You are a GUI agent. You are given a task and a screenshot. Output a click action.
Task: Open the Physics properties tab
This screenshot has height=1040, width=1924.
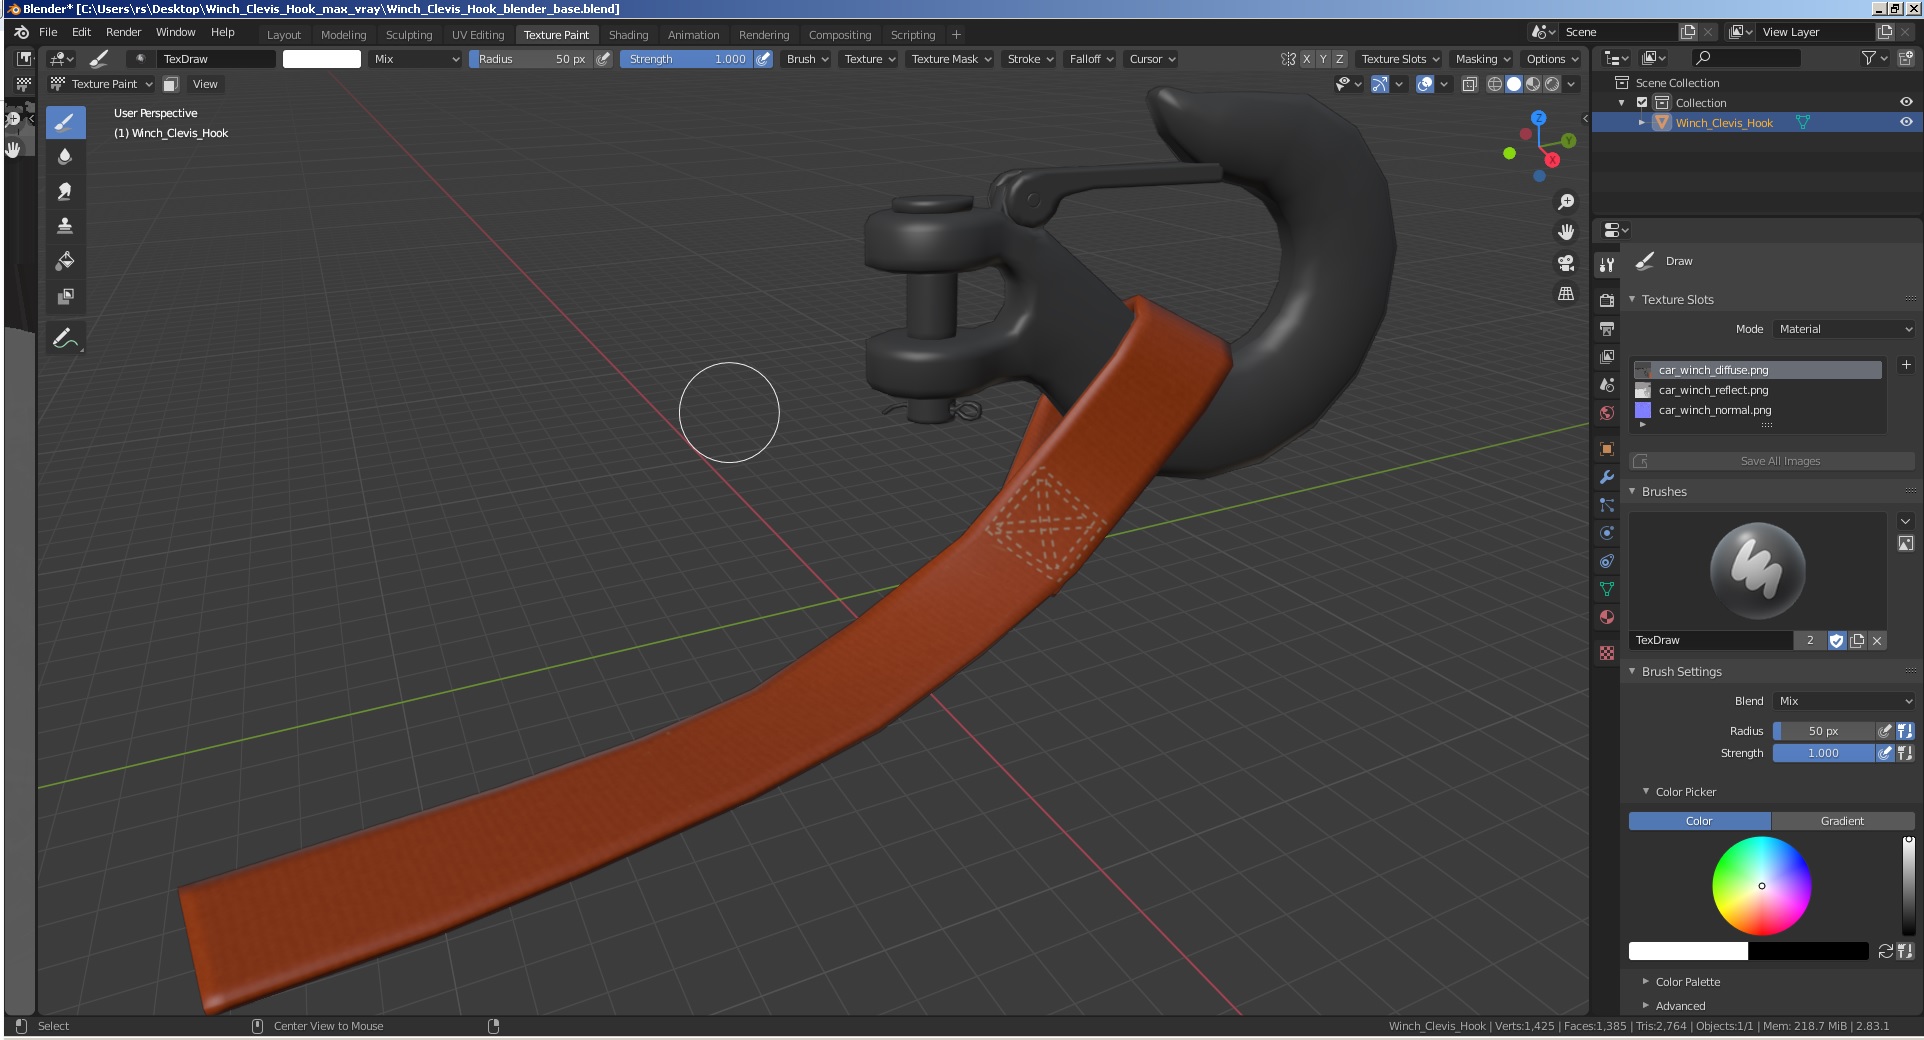pyautogui.click(x=1607, y=533)
